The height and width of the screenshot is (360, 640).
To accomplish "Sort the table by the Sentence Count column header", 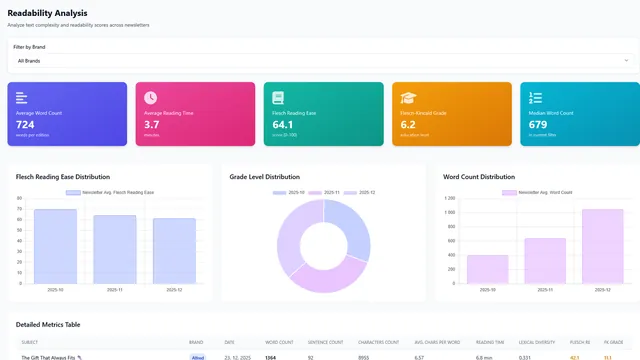I will pos(325,342).
